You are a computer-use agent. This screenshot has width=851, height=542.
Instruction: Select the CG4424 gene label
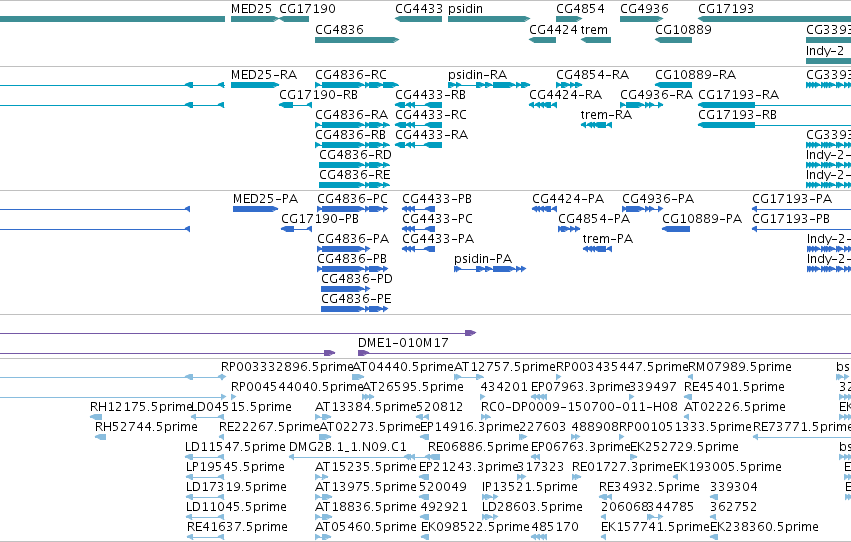[x=554, y=29]
